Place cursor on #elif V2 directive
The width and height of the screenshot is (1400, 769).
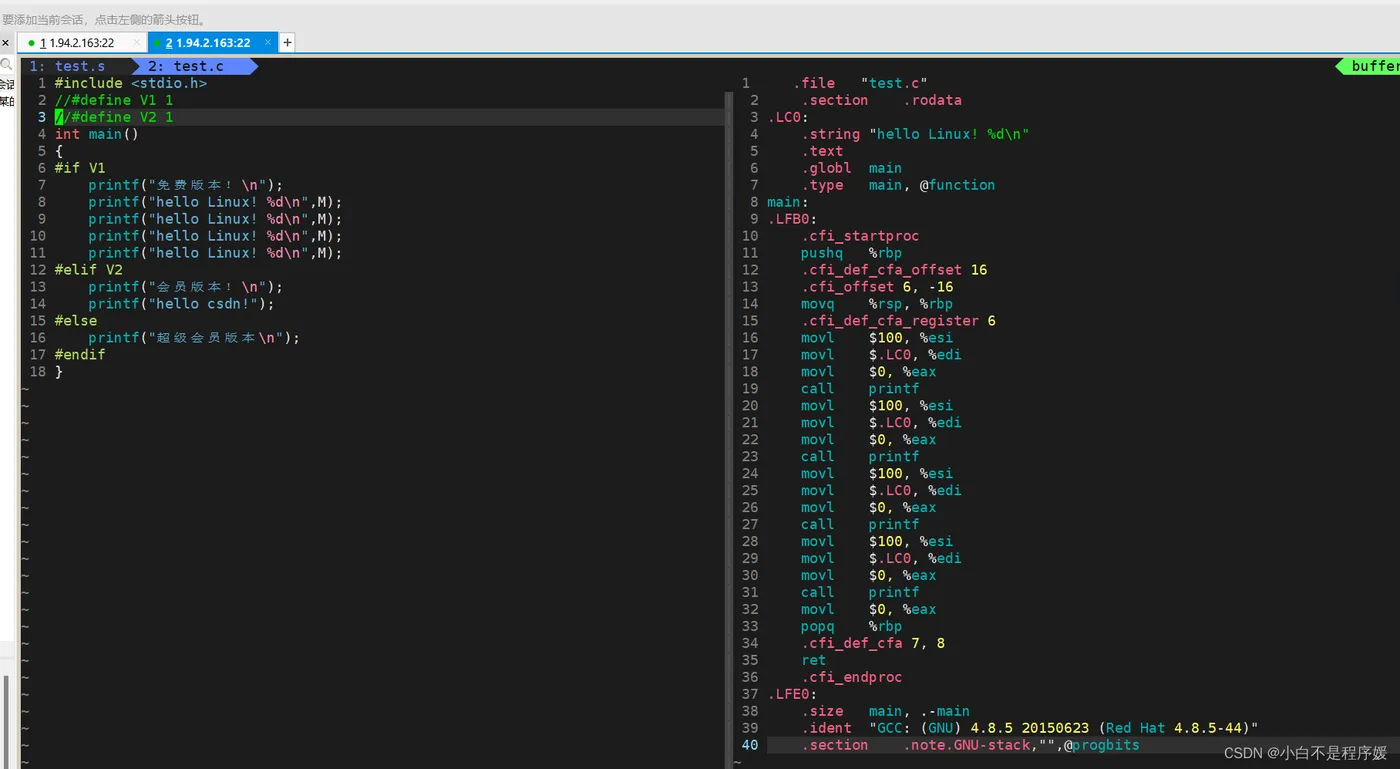[x=89, y=270]
